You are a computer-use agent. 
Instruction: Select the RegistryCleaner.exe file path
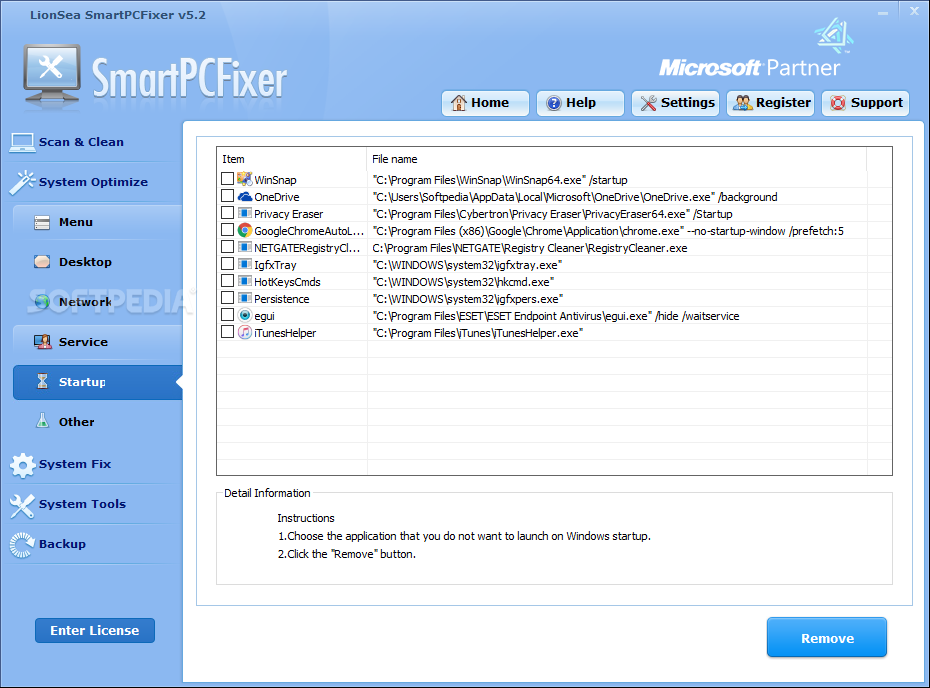530,248
